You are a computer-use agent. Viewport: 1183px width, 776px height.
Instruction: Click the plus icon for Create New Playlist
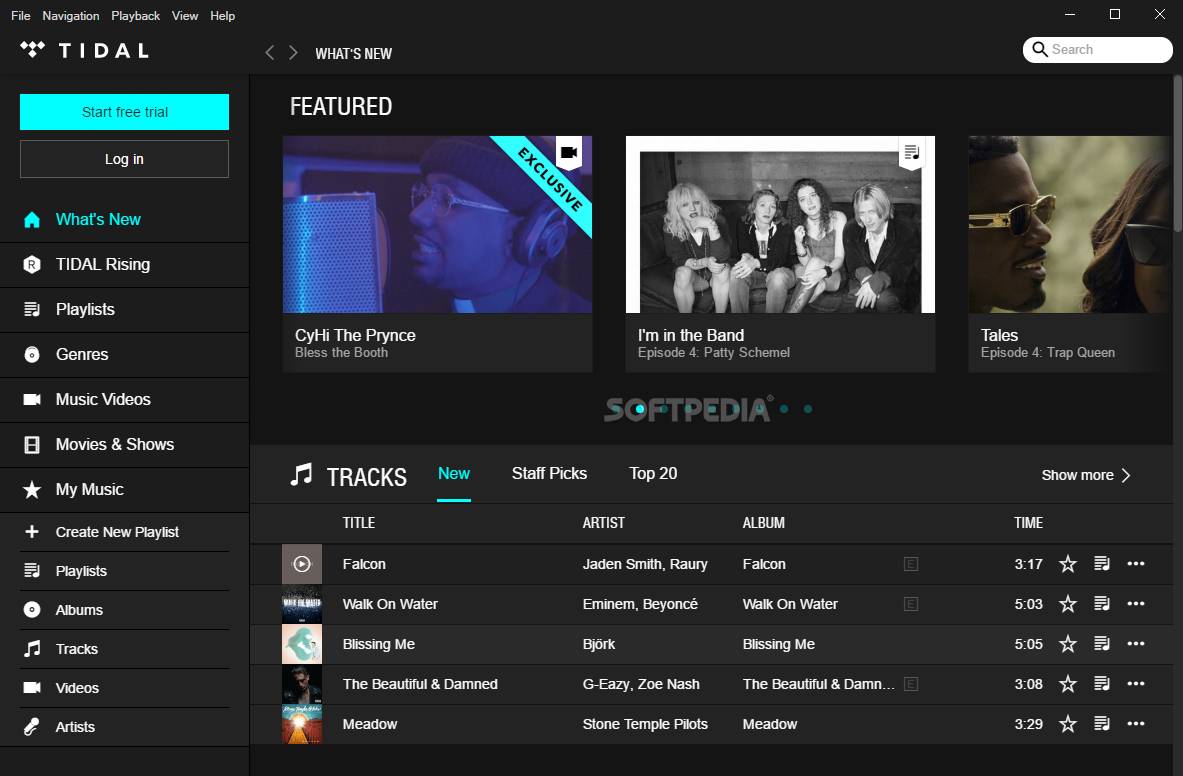pyautogui.click(x=32, y=532)
